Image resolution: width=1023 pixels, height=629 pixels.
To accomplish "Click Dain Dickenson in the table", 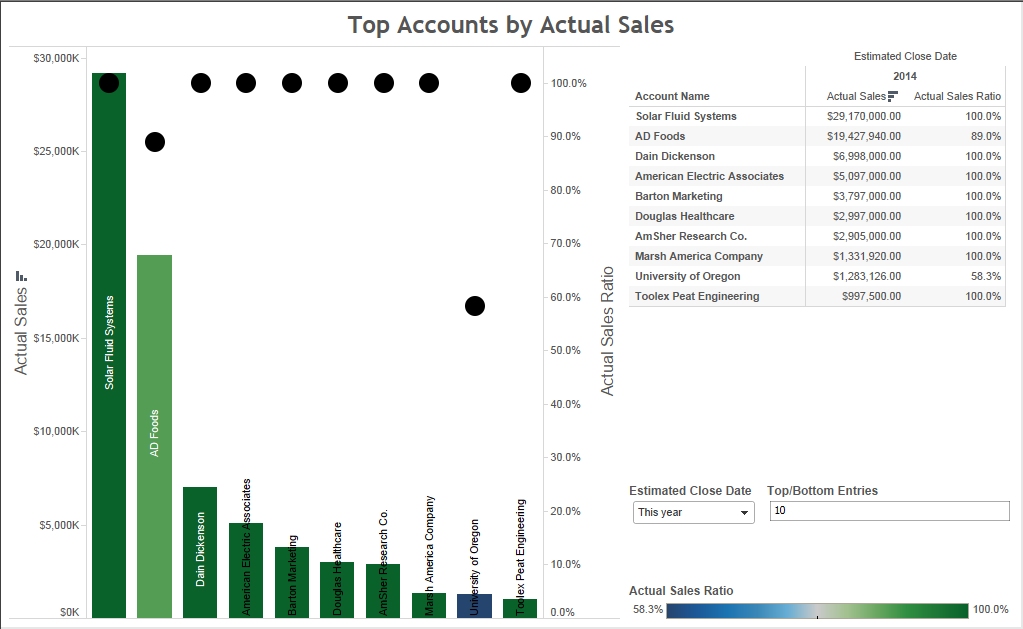I will pos(675,157).
